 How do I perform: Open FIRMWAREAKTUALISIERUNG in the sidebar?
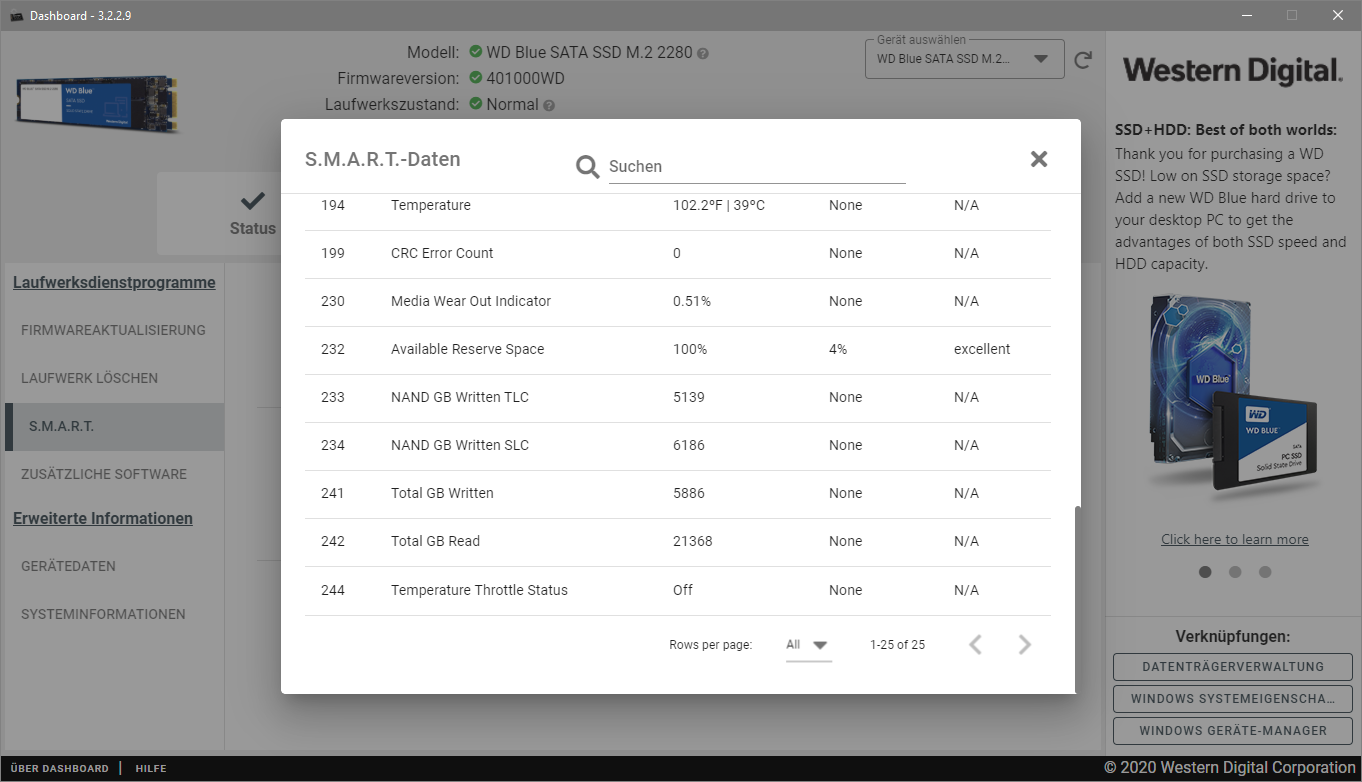pos(113,330)
